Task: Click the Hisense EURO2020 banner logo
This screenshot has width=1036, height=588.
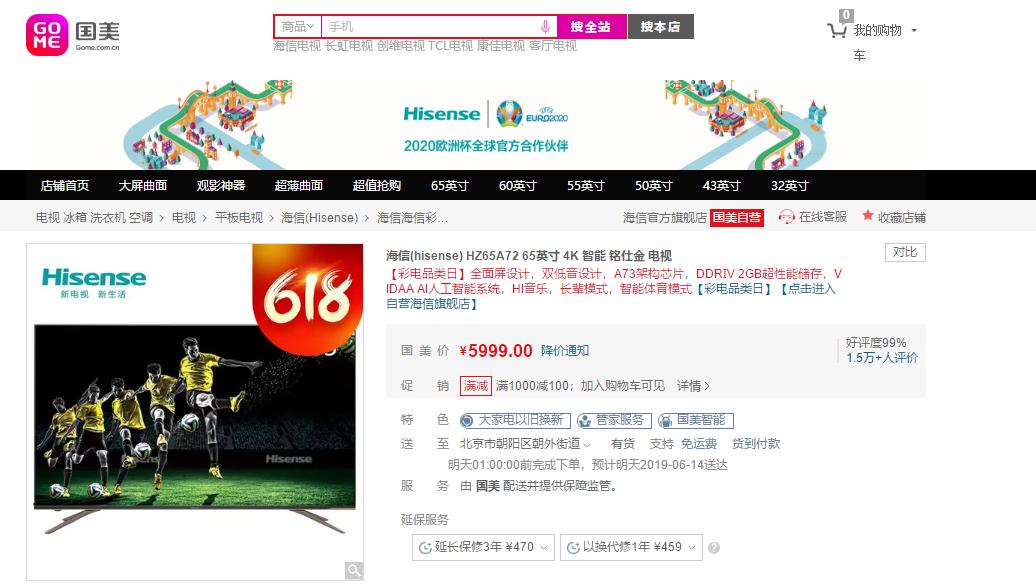Action: 486,114
